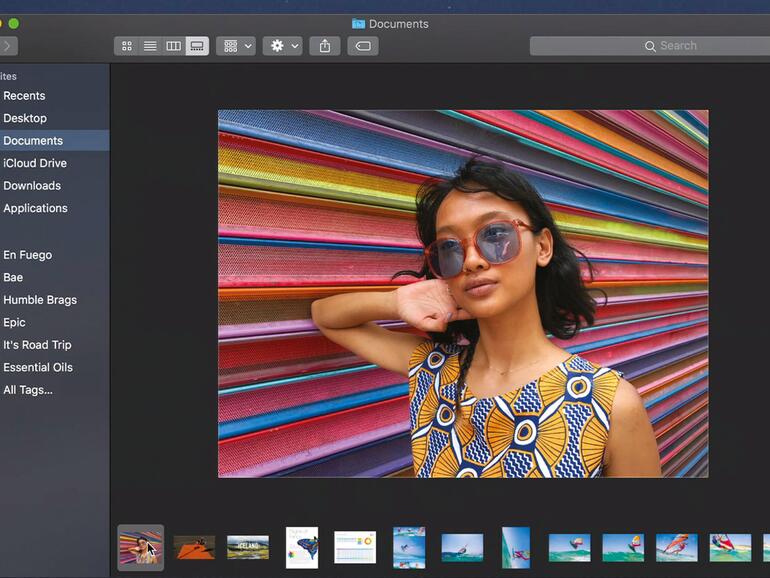Click the large preview photo
This screenshot has height=578, width=770.
(x=463, y=294)
